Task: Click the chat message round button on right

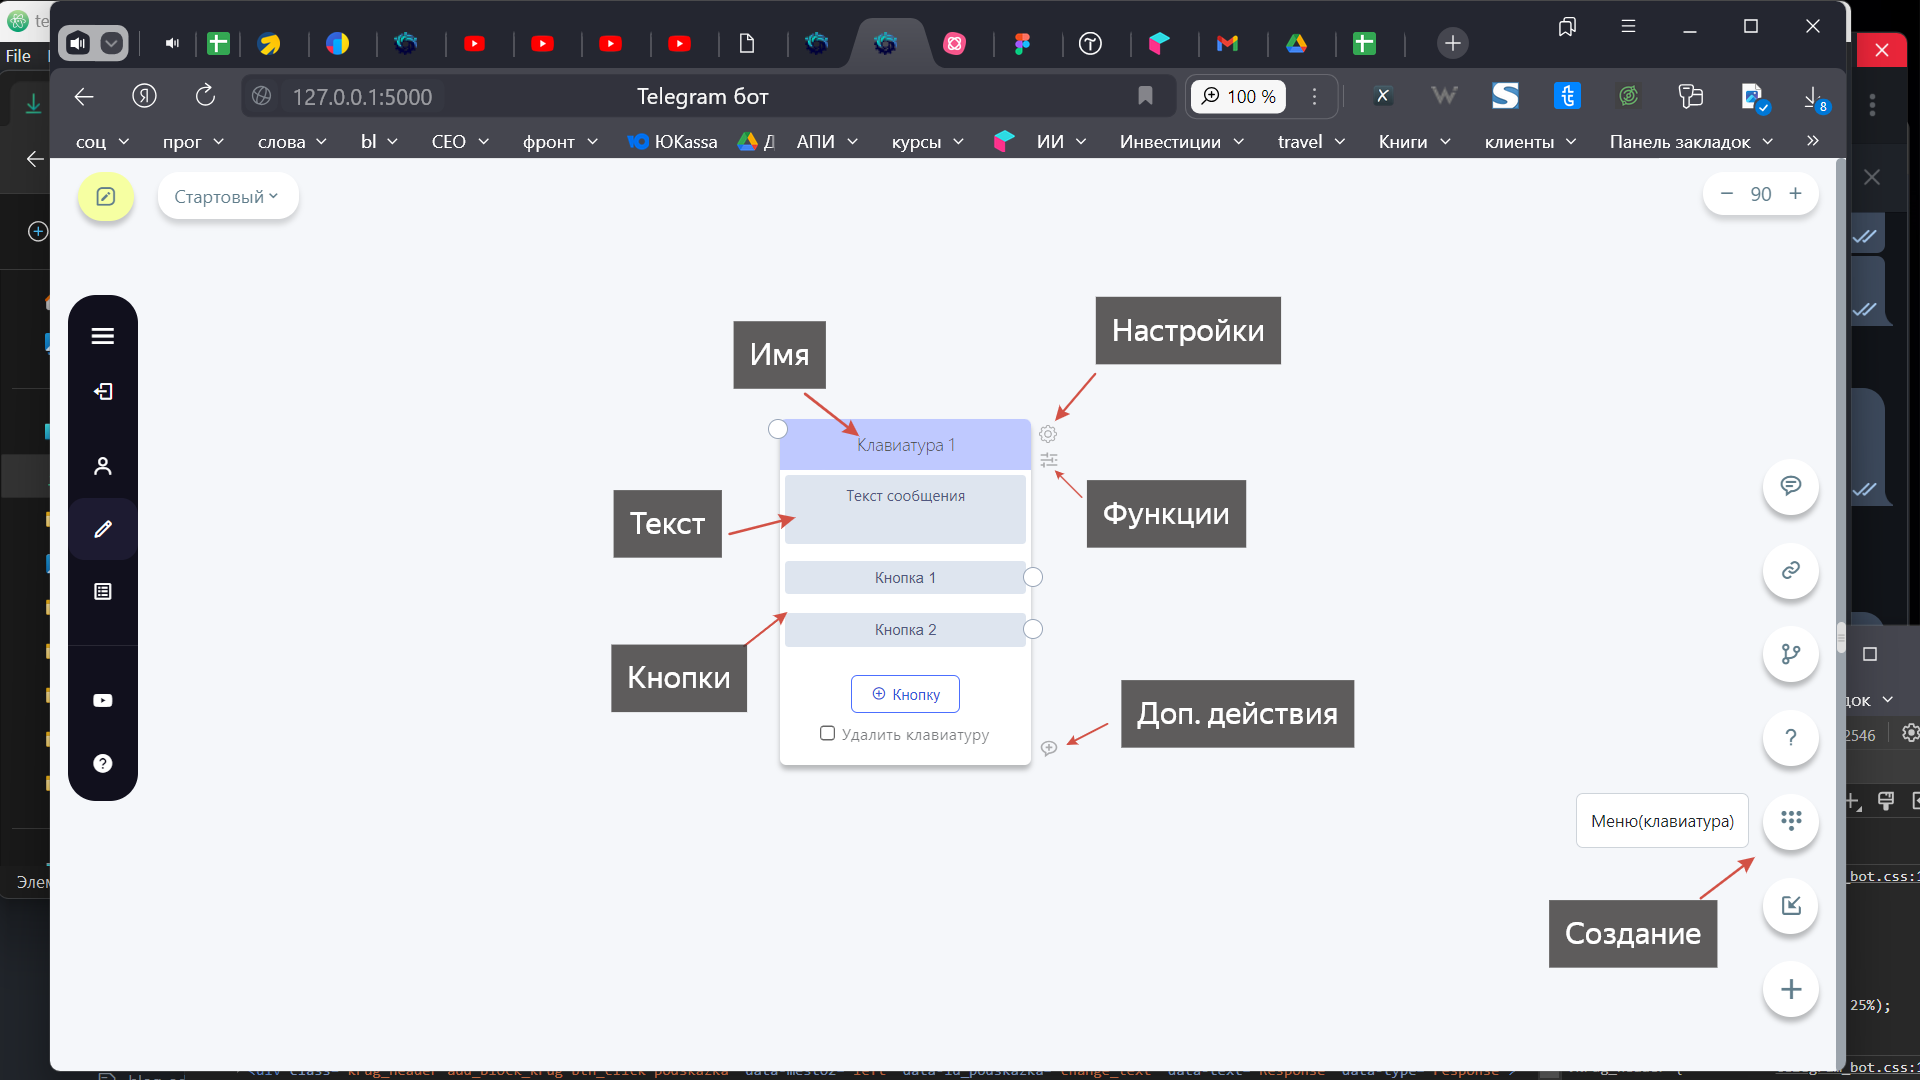Action: [1790, 486]
